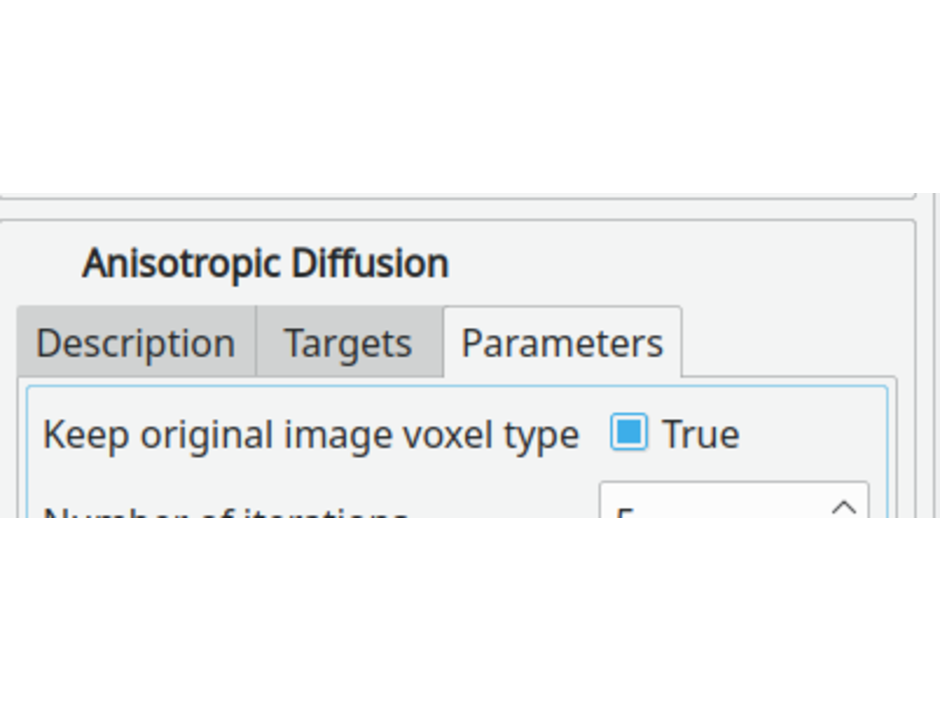Open the Targets tab

[348, 343]
